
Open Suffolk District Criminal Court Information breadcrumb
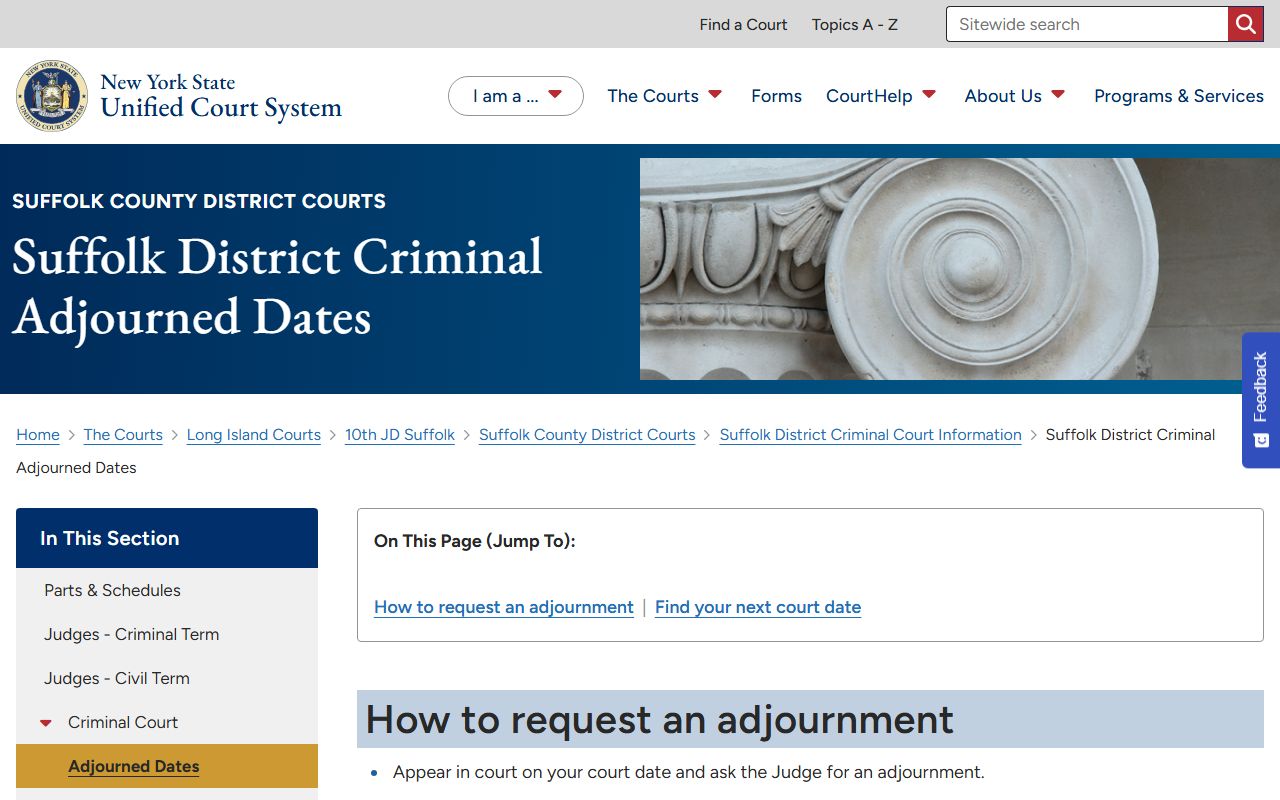871,435
